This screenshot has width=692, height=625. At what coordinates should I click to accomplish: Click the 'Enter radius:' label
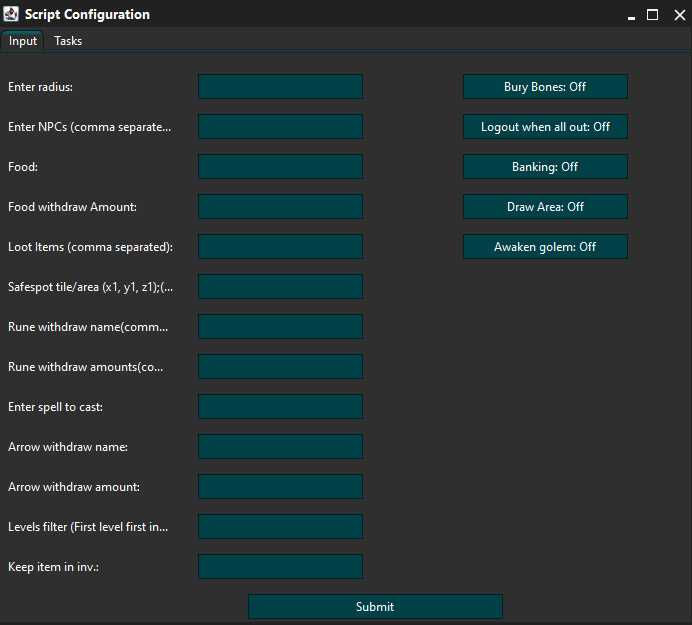click(41, 87)
